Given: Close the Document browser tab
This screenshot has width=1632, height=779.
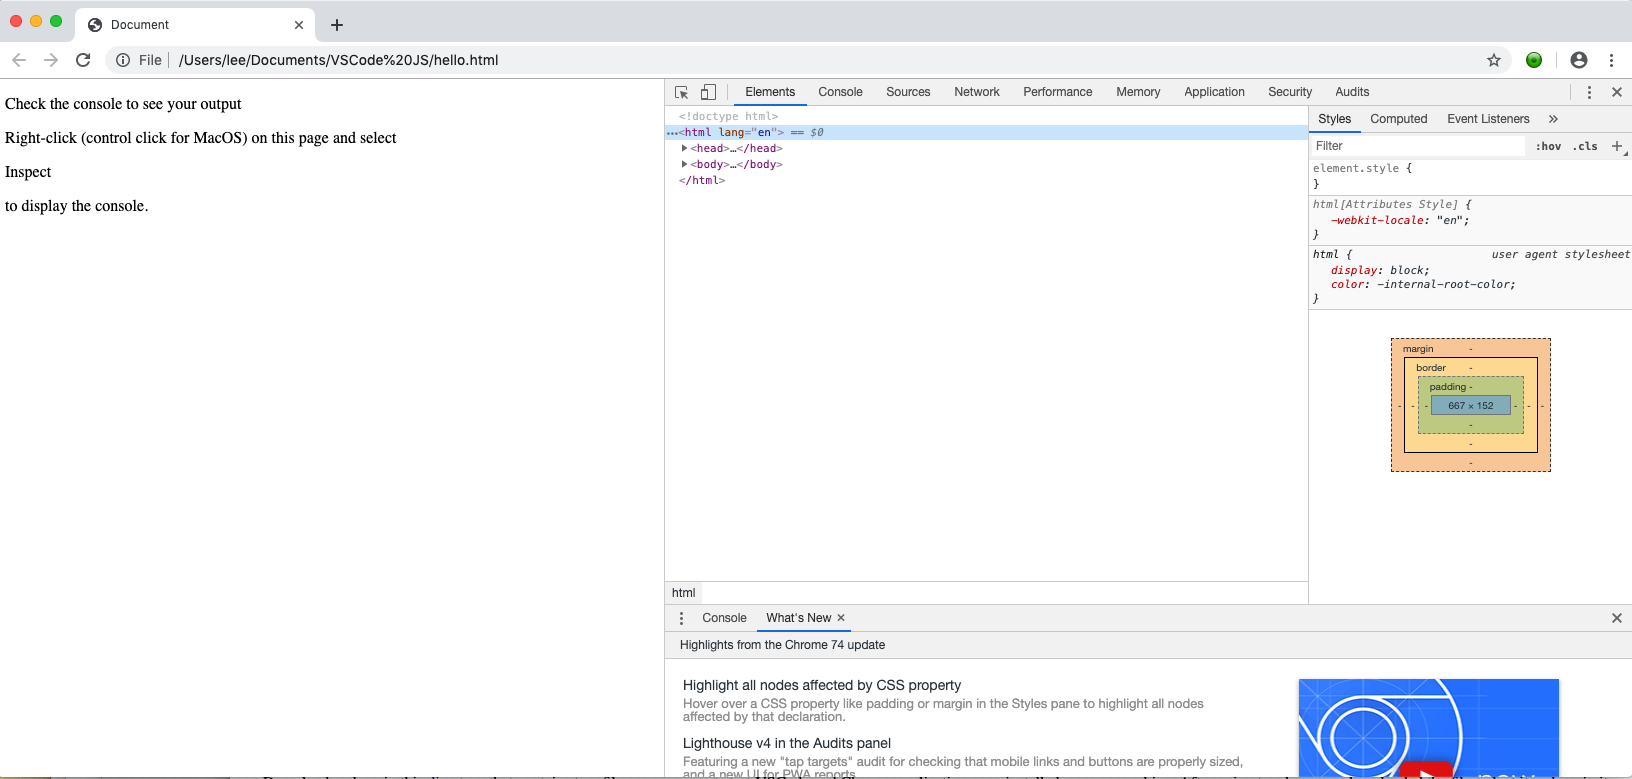Looking at the screenshot, I should pyautogui.click(x=299, y=25).
